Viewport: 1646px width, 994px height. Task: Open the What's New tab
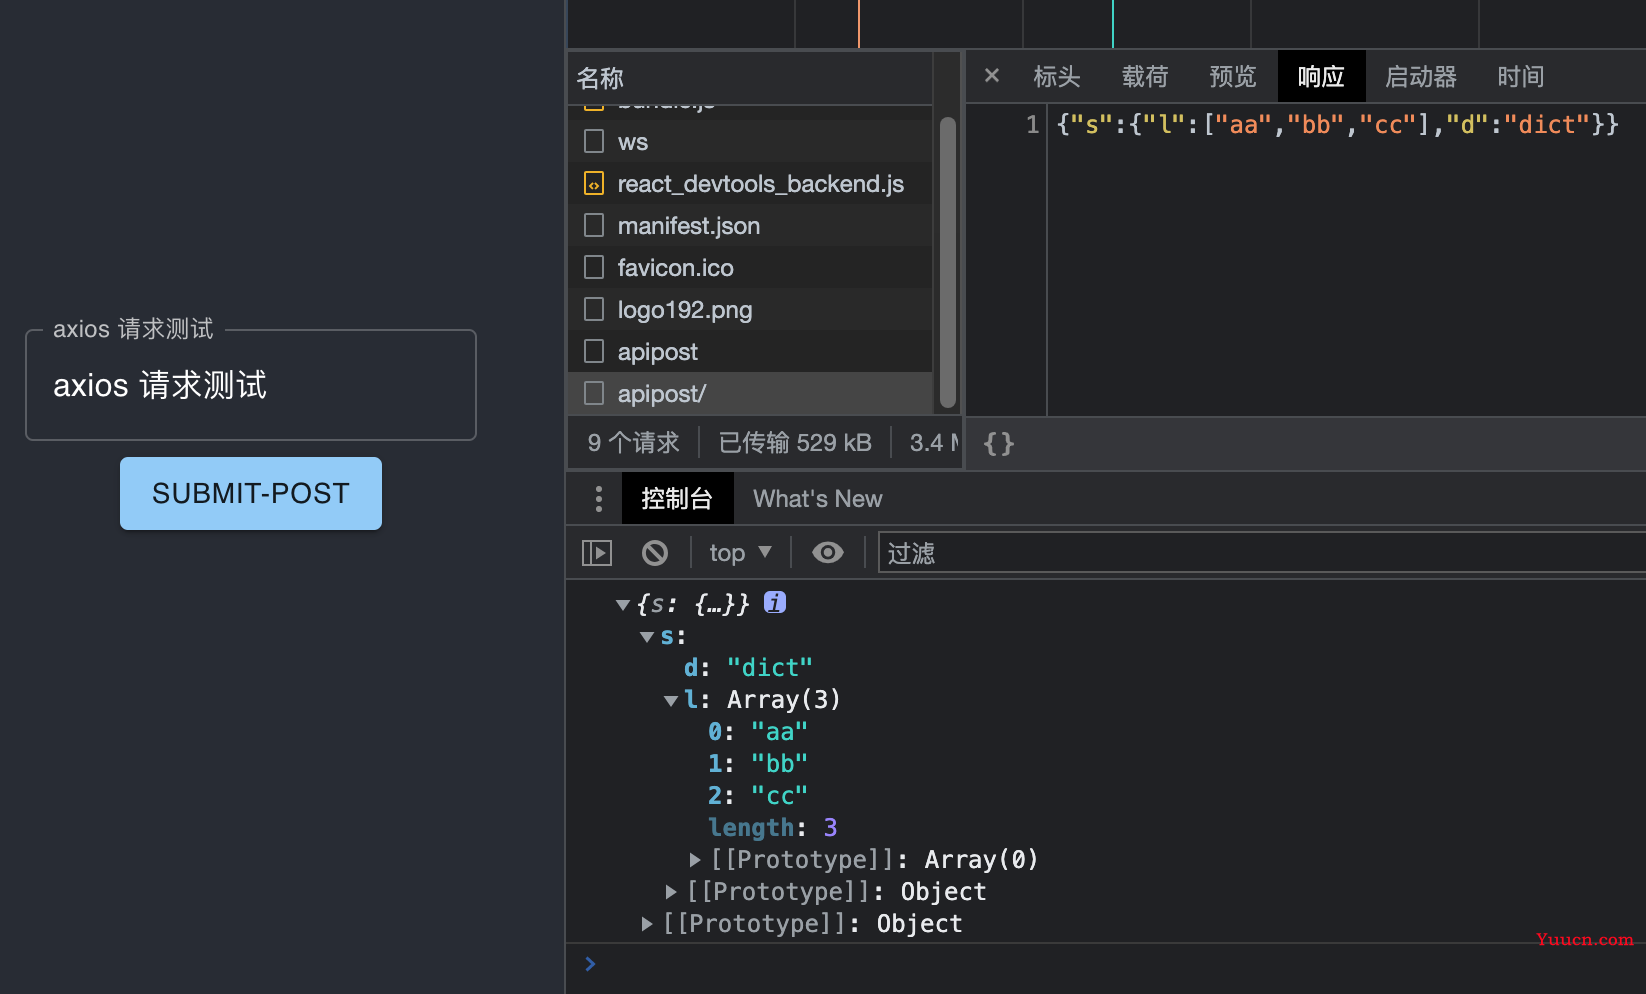[817, 499]
